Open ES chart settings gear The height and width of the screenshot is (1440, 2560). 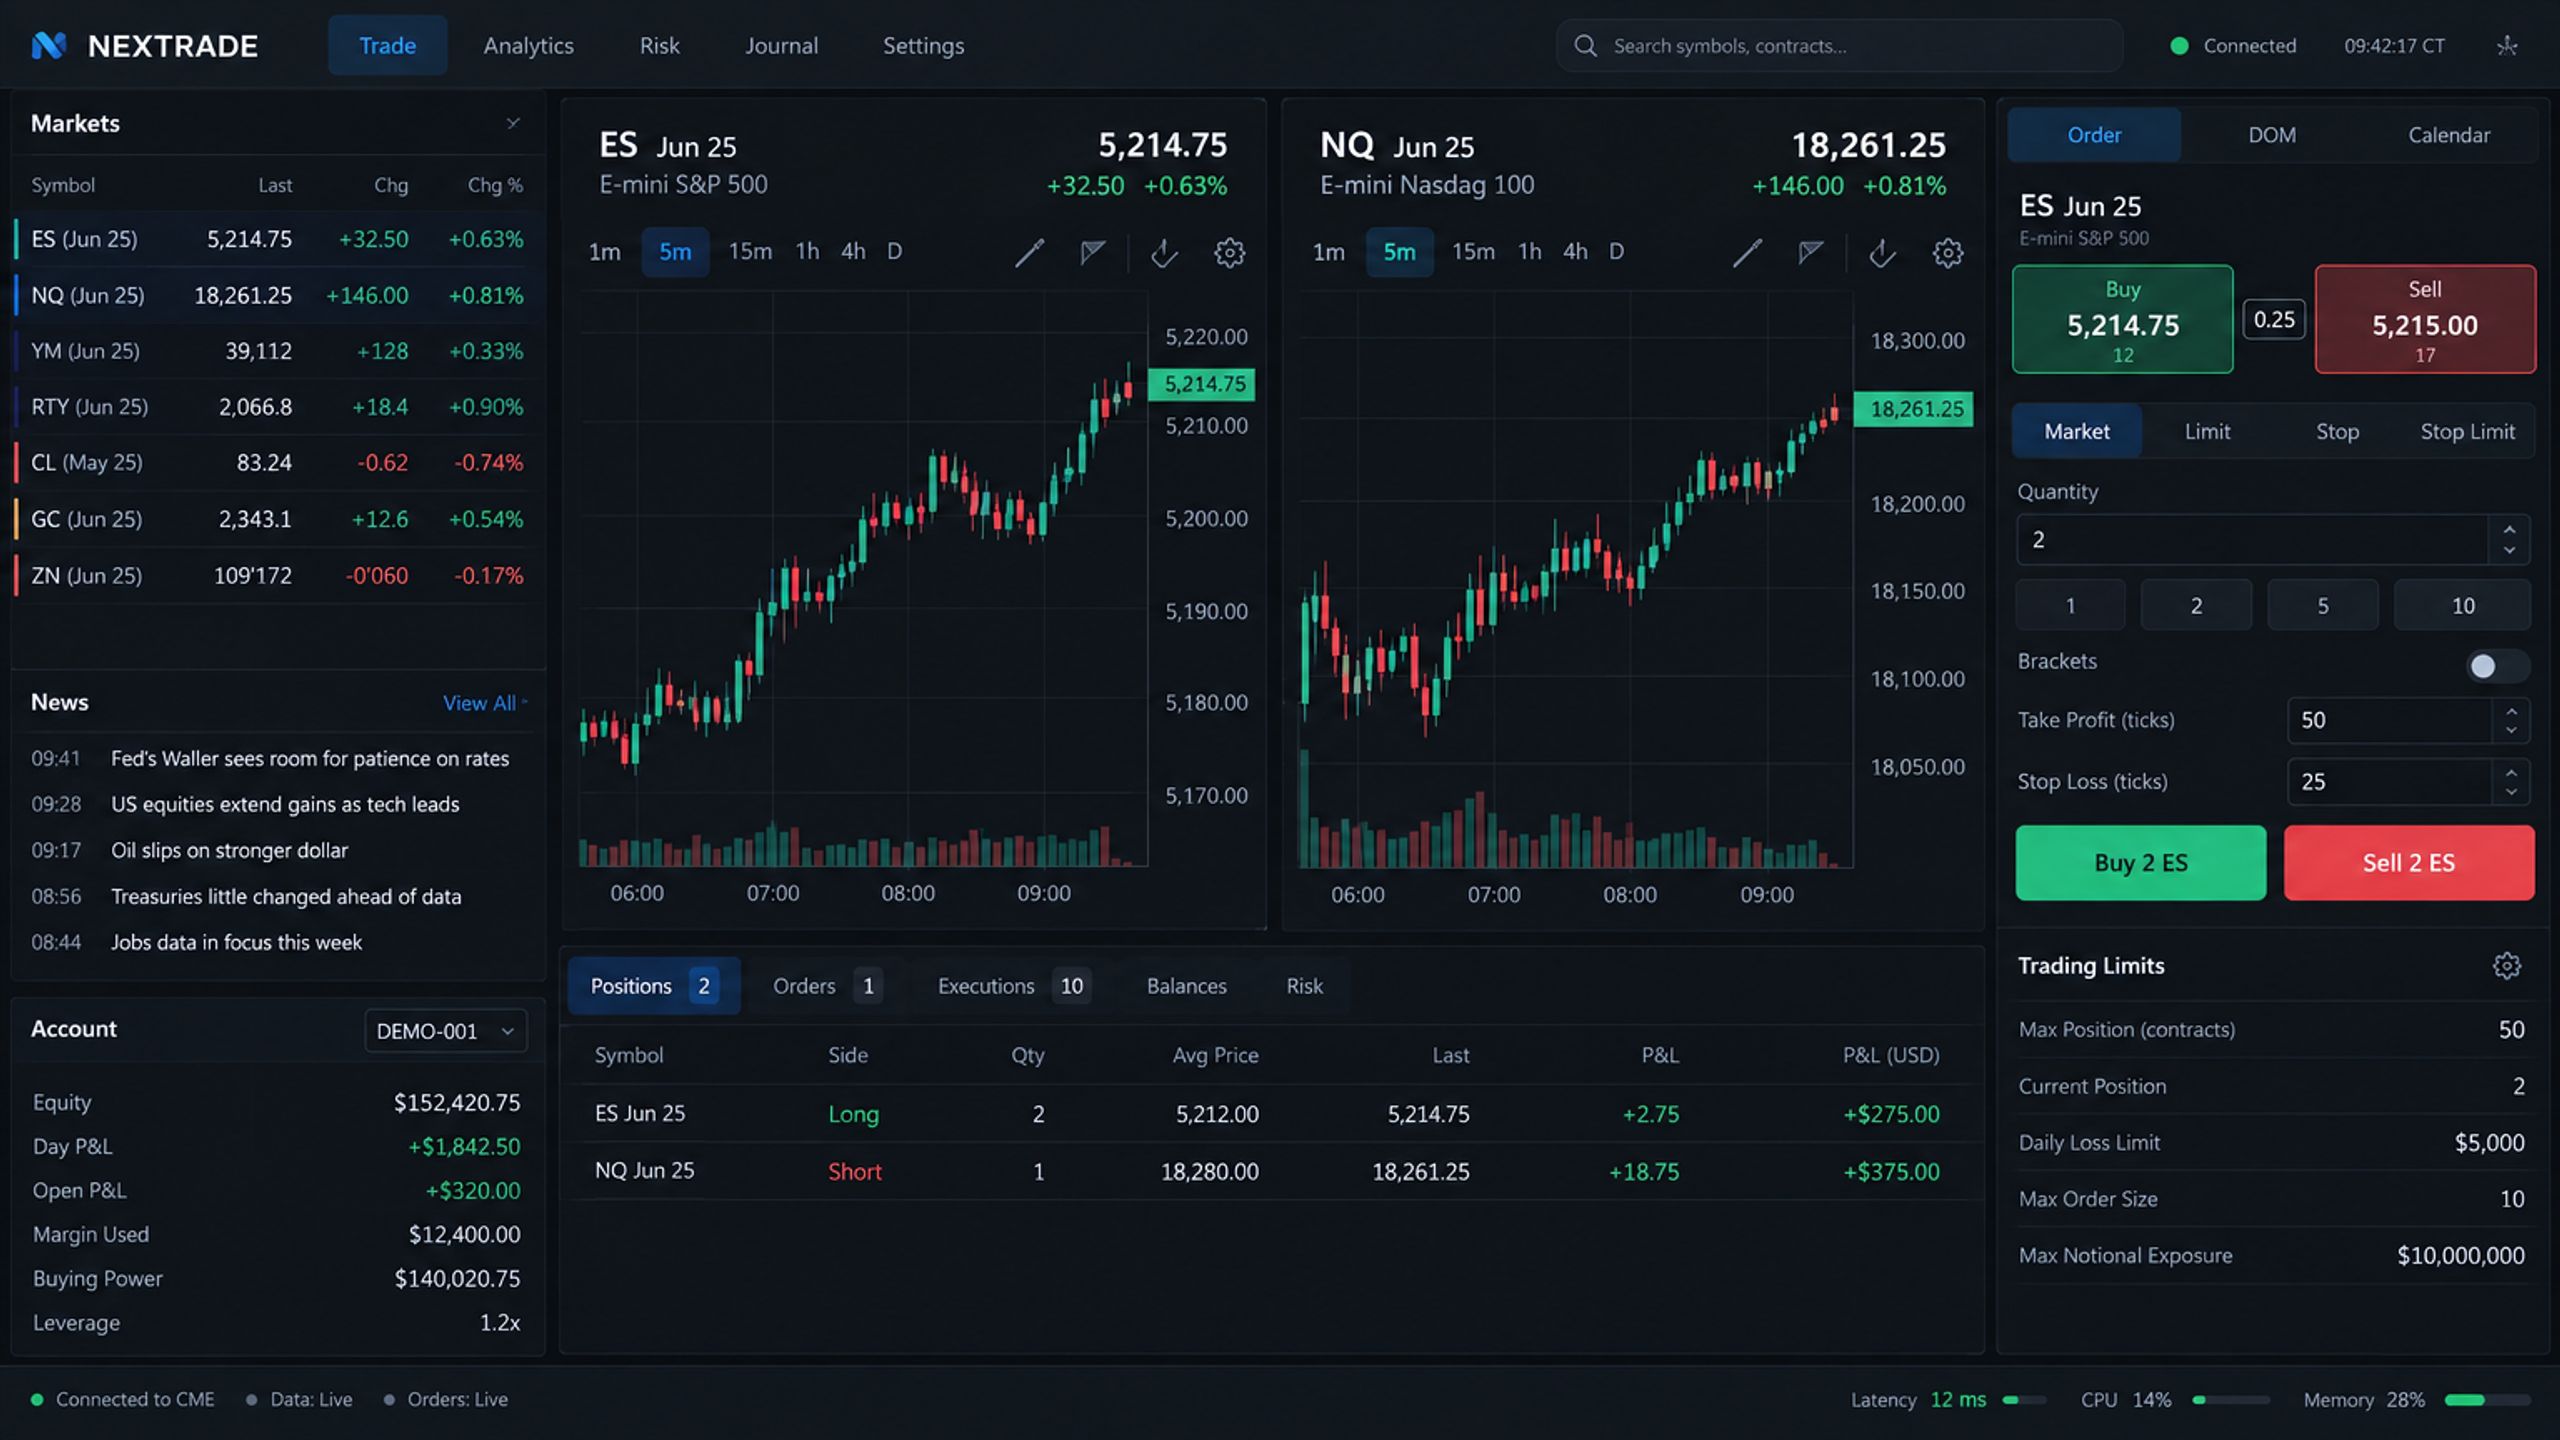point(1229,252)
